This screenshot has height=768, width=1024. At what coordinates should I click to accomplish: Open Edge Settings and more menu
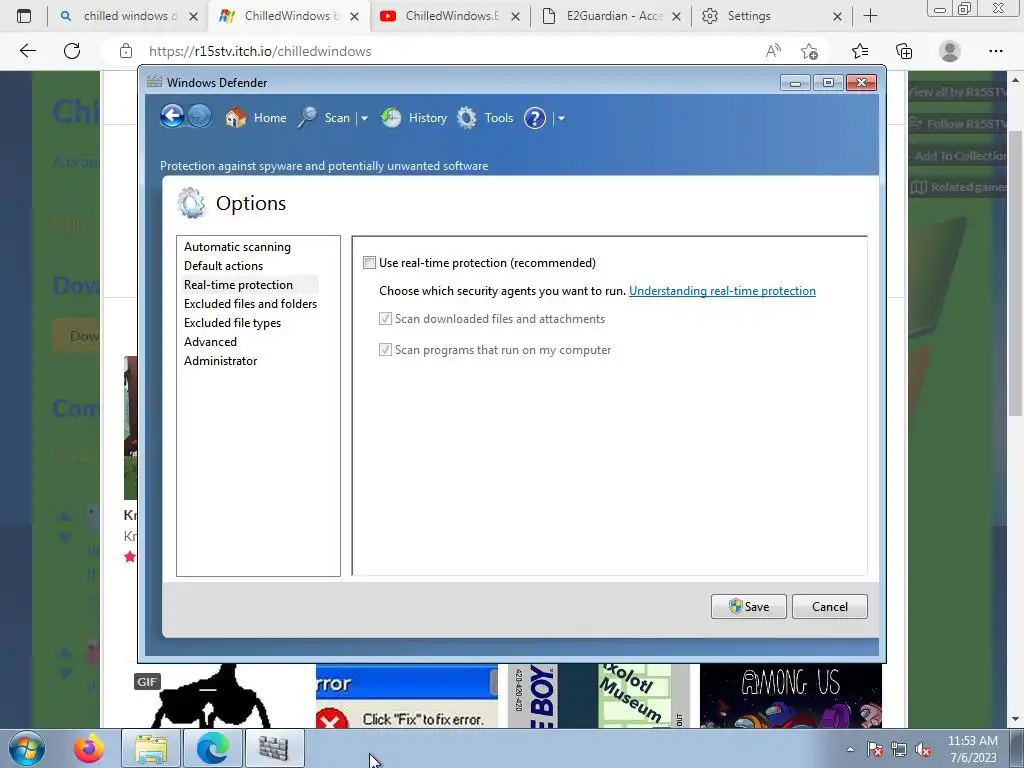(x=995, y=51)
